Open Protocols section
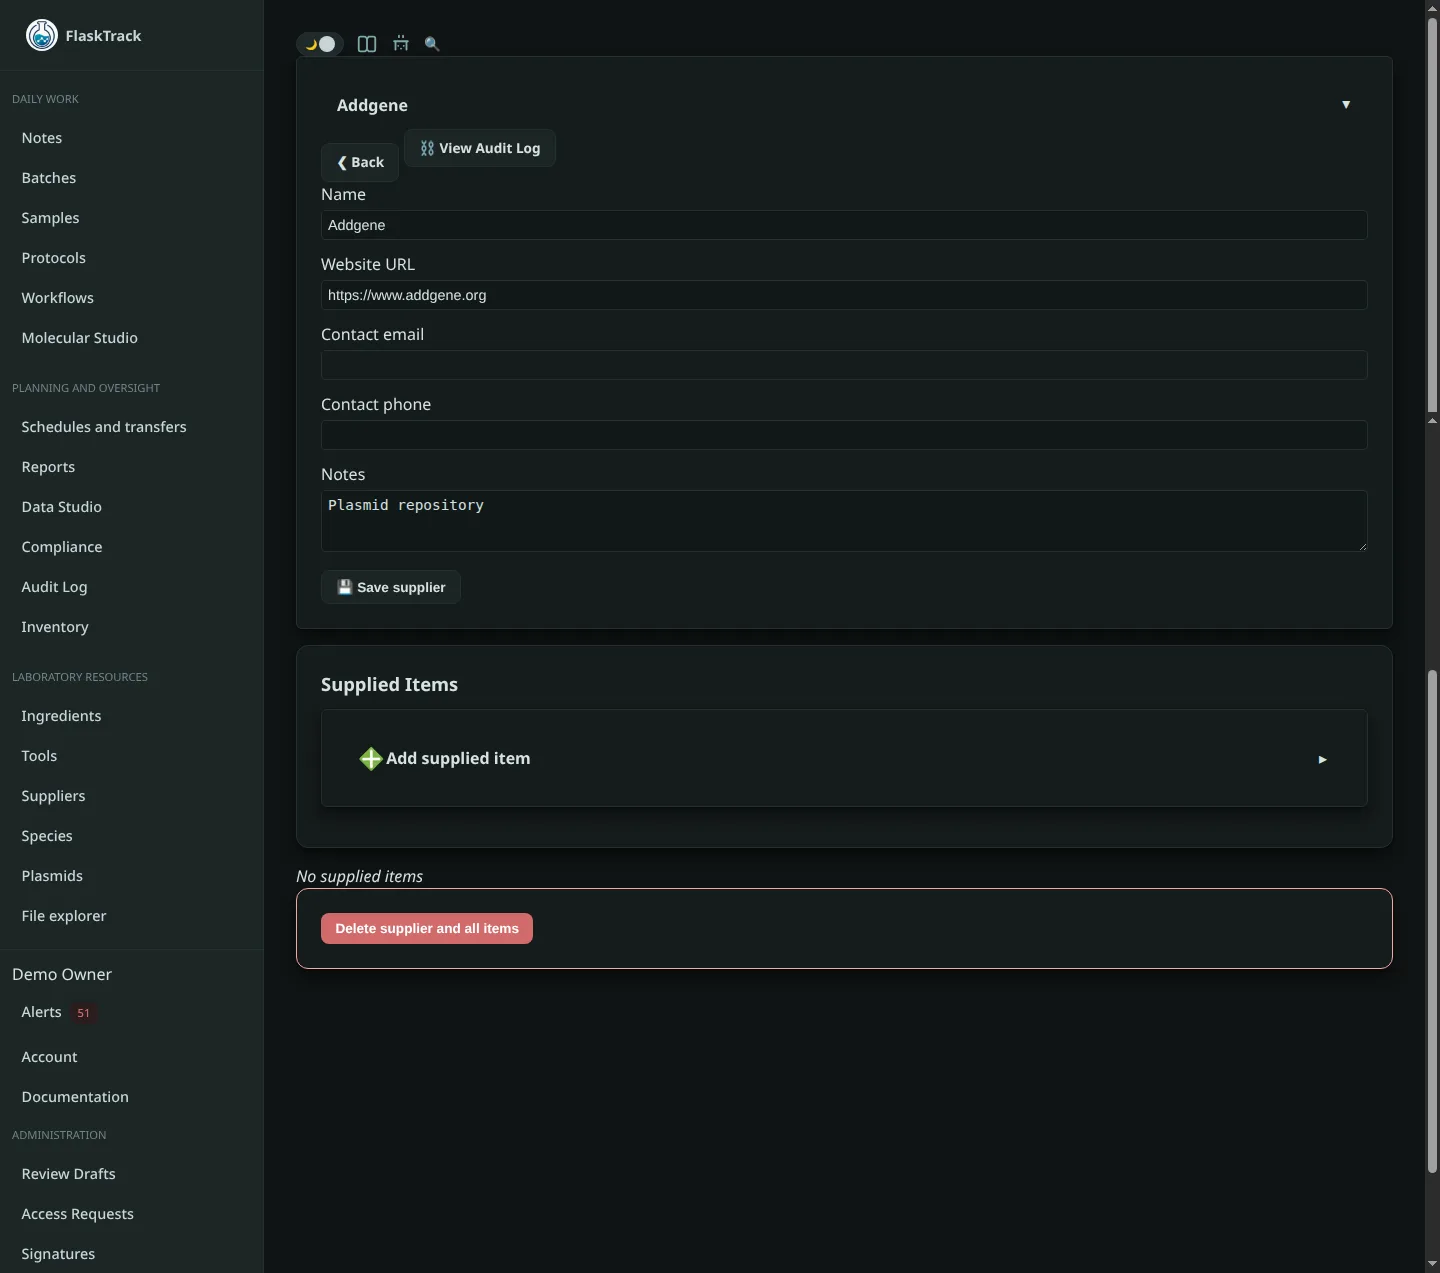The width and height of the screenshot is (1440, 1273). point(54,258)
